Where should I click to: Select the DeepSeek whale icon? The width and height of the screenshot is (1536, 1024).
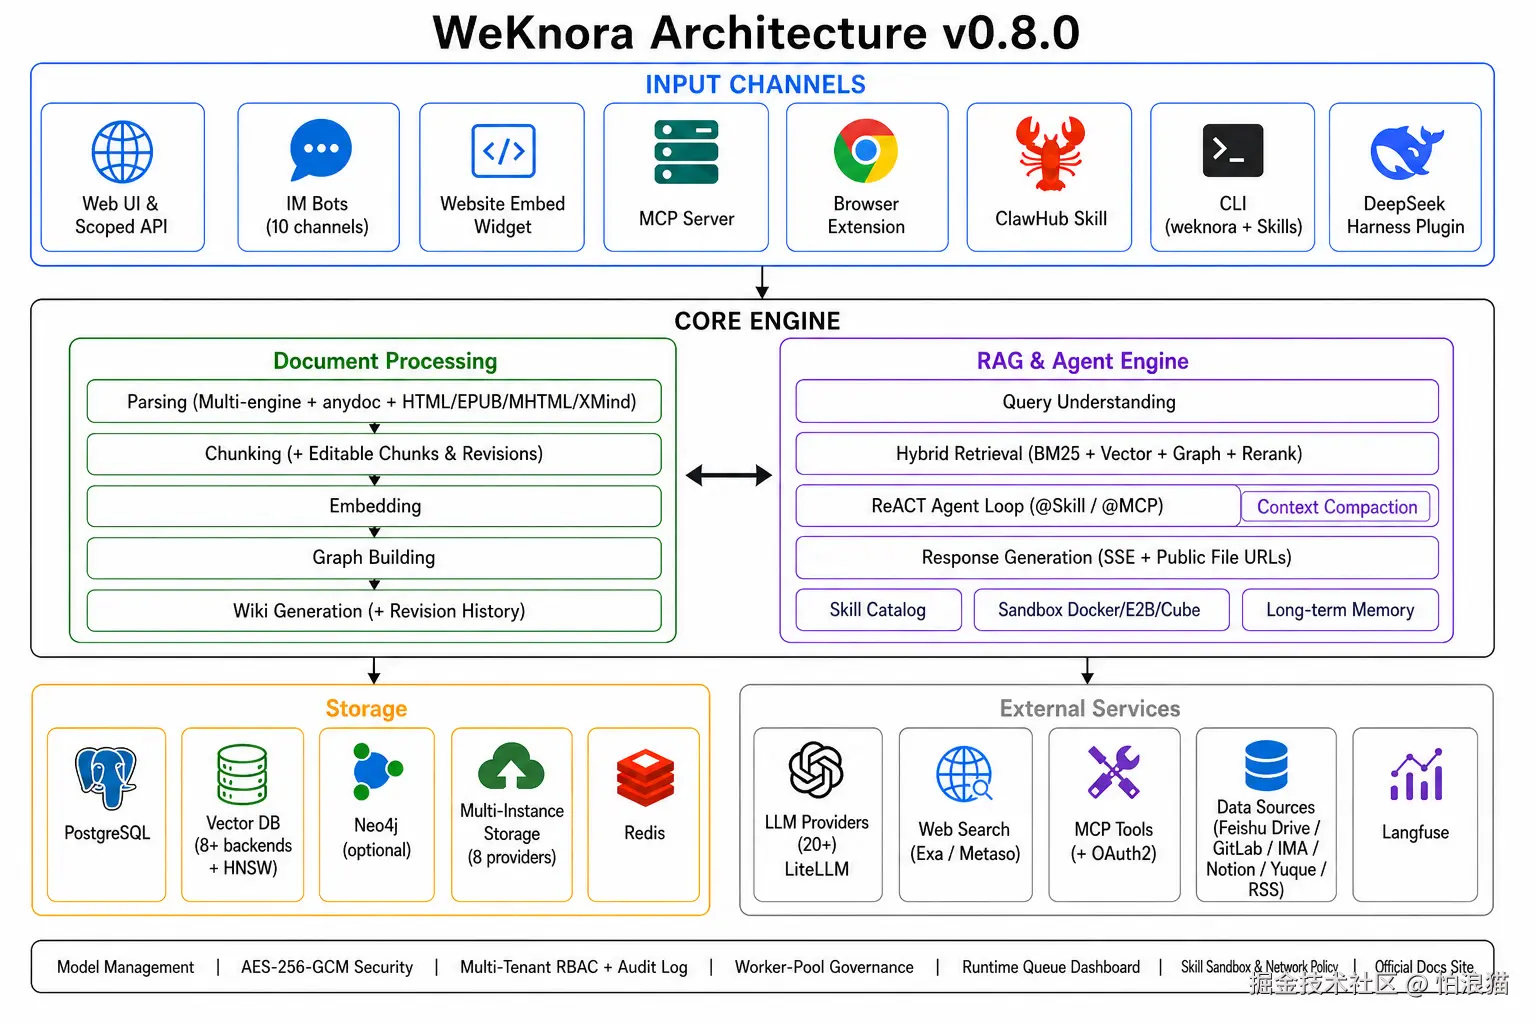coord(1406,152)
